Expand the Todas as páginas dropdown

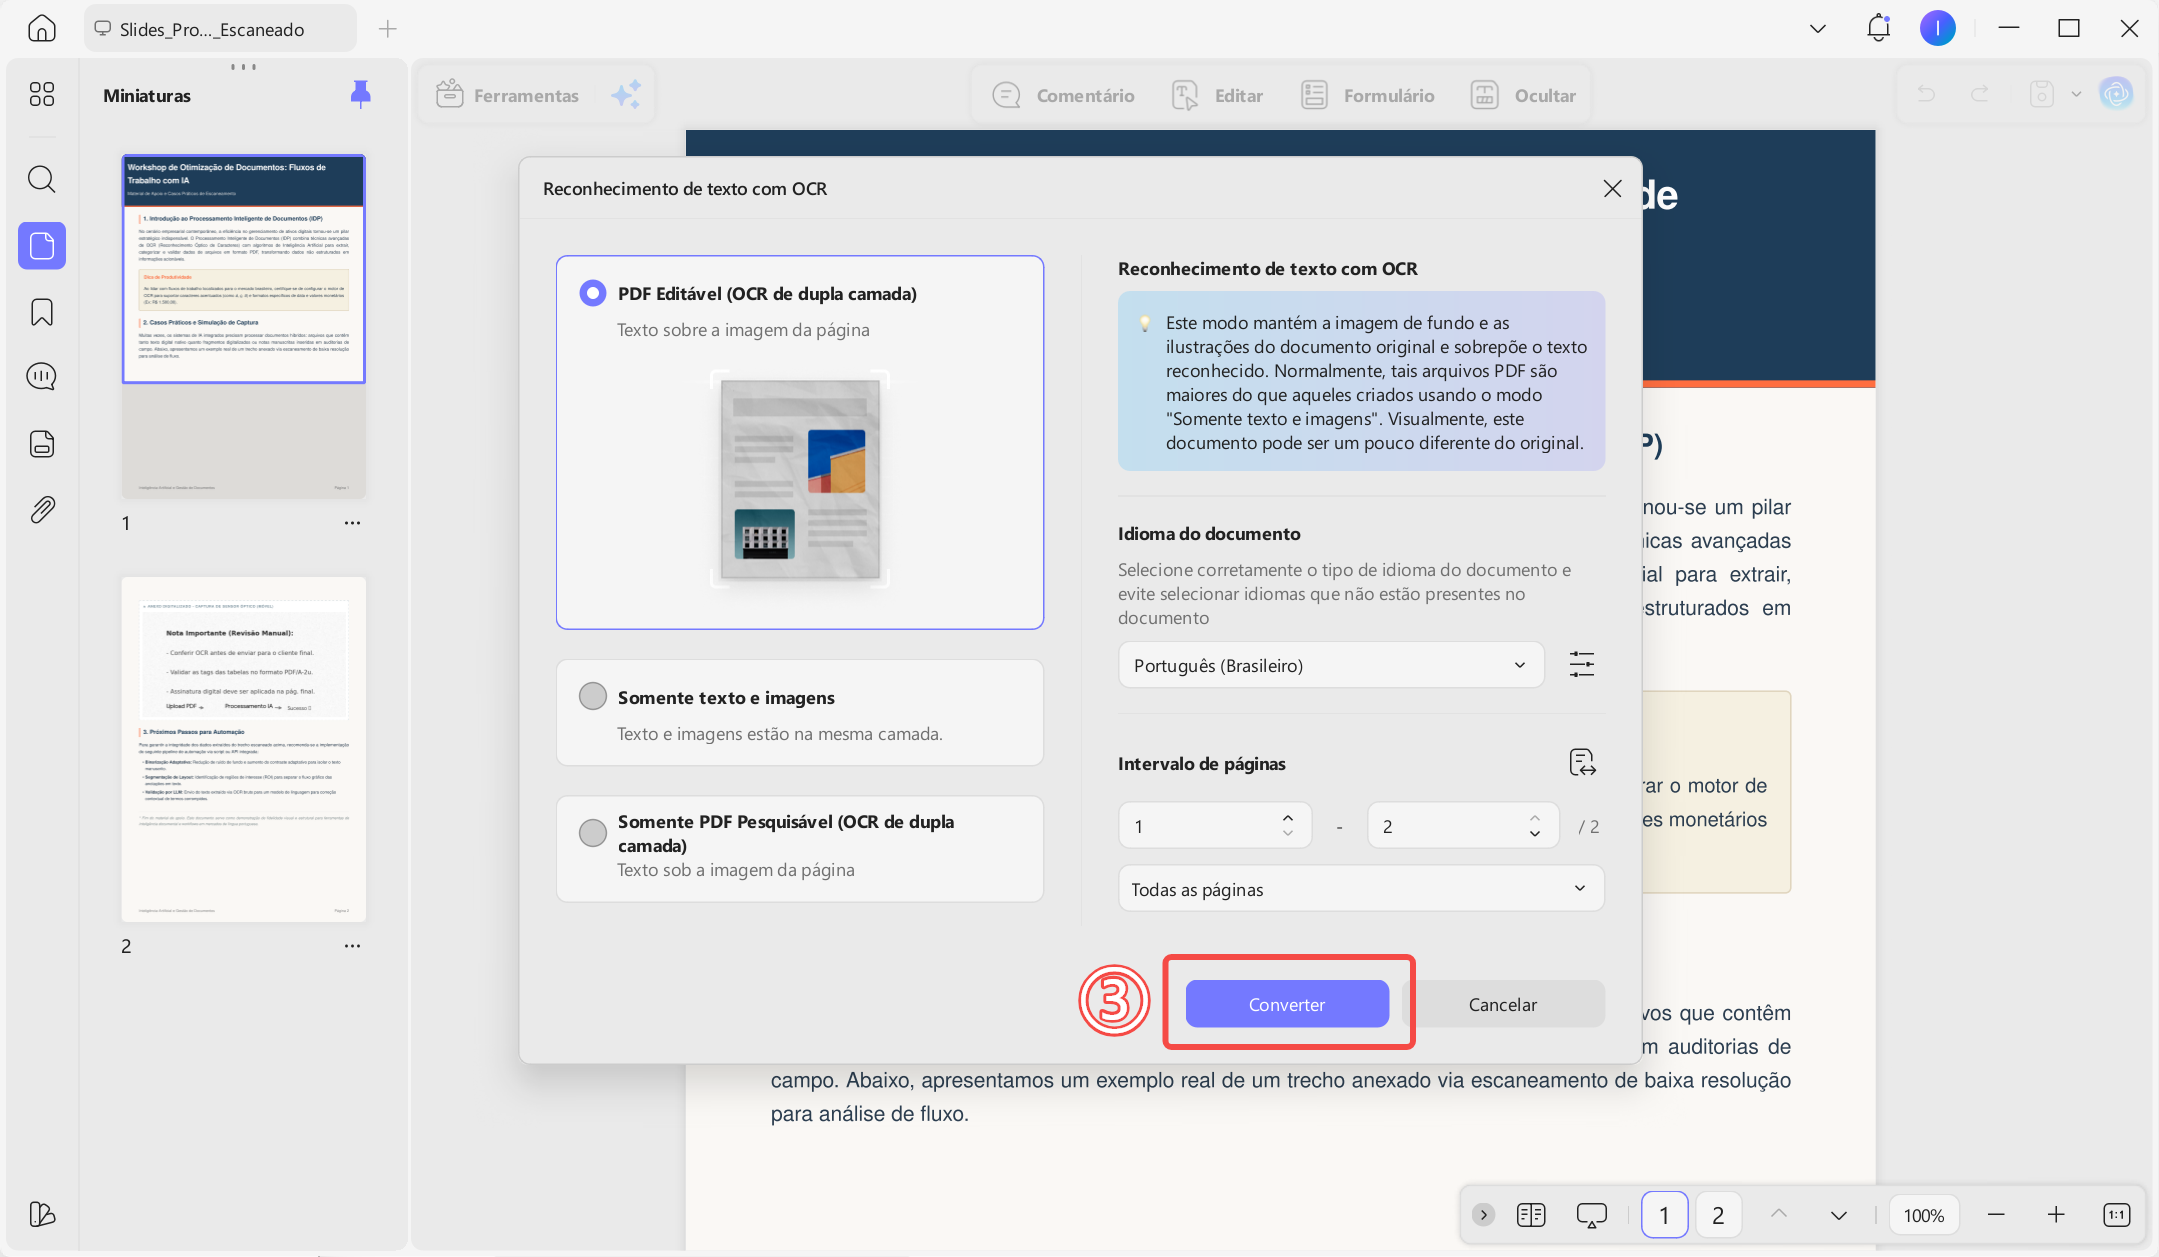pyautogui.click(x=1361, y=889)
